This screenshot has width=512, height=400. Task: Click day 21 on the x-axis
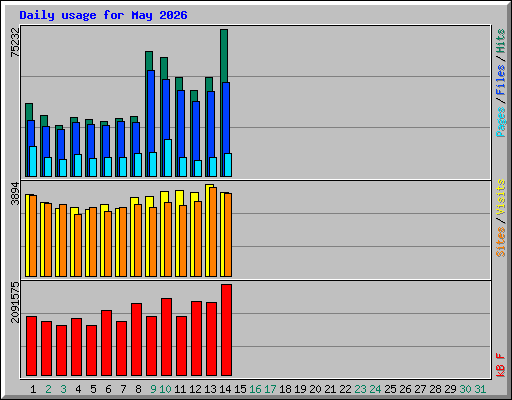330,389
